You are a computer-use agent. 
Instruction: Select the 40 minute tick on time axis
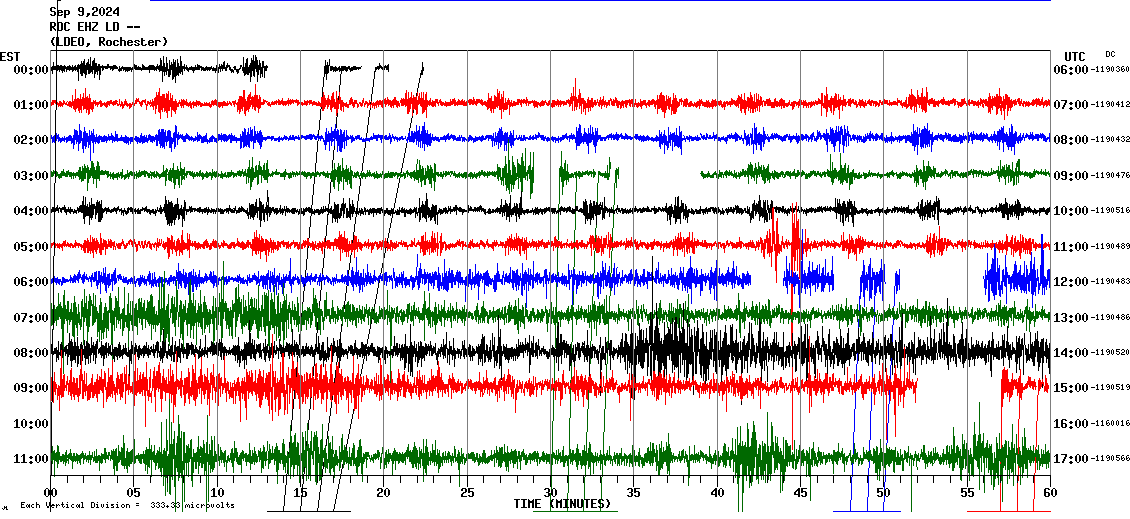[717, 493]
